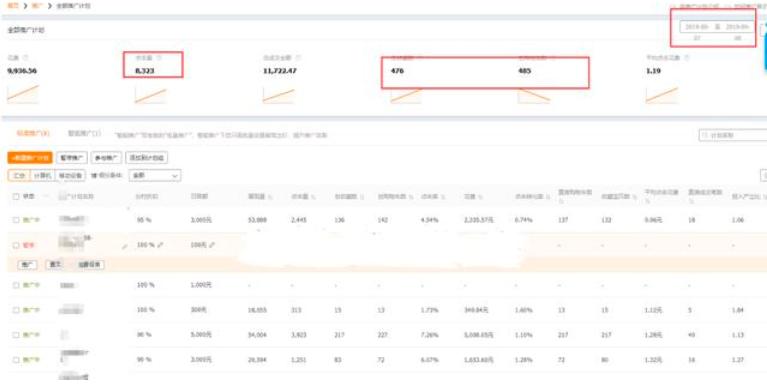Click the 95 % discount cell in first row

[x=144, y=220]
